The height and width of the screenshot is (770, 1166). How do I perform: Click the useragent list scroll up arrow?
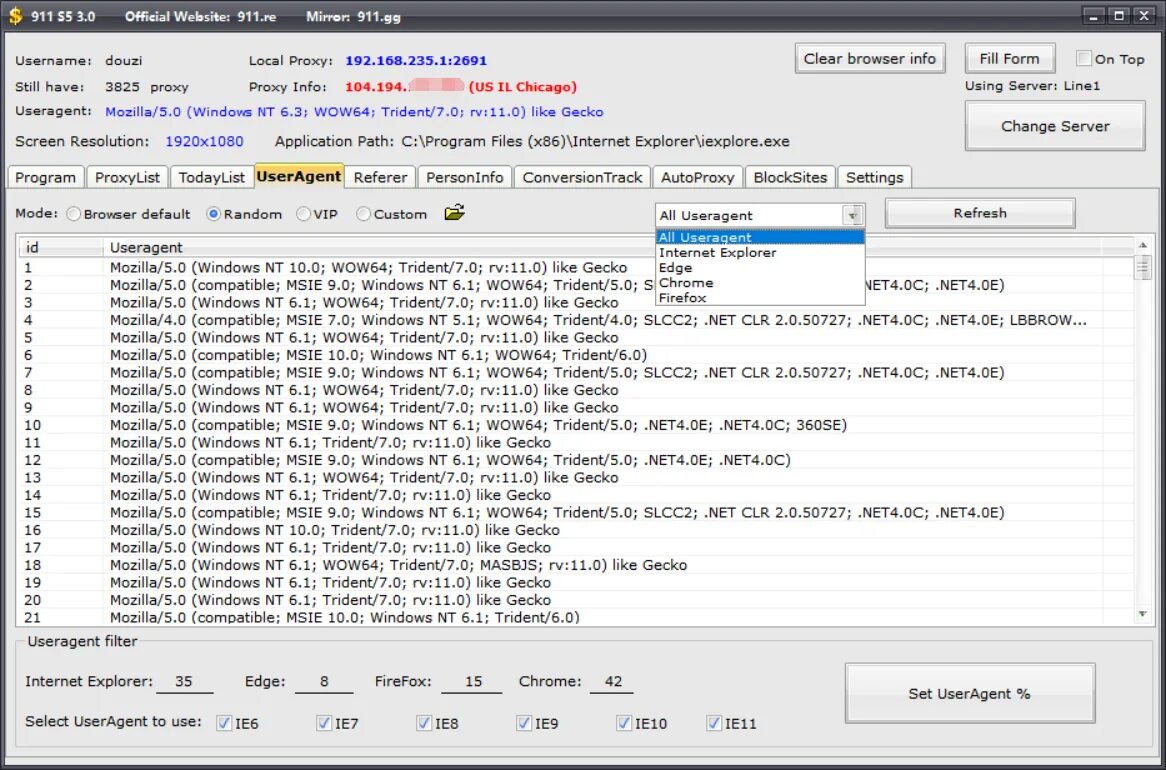[1143, 245]
